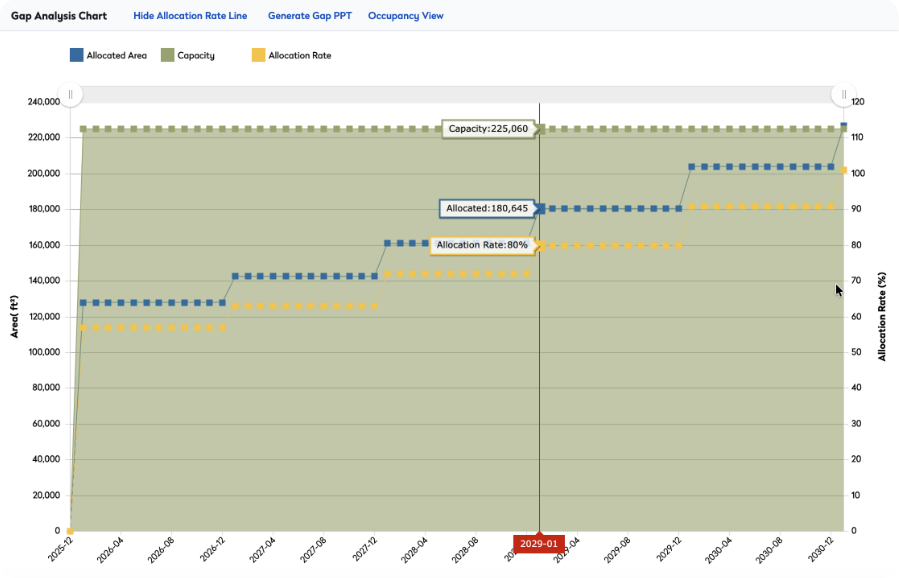This screenshot has height=578, width=899.
Task: Open Generate Gap PPT link
Action: point(309,16)
